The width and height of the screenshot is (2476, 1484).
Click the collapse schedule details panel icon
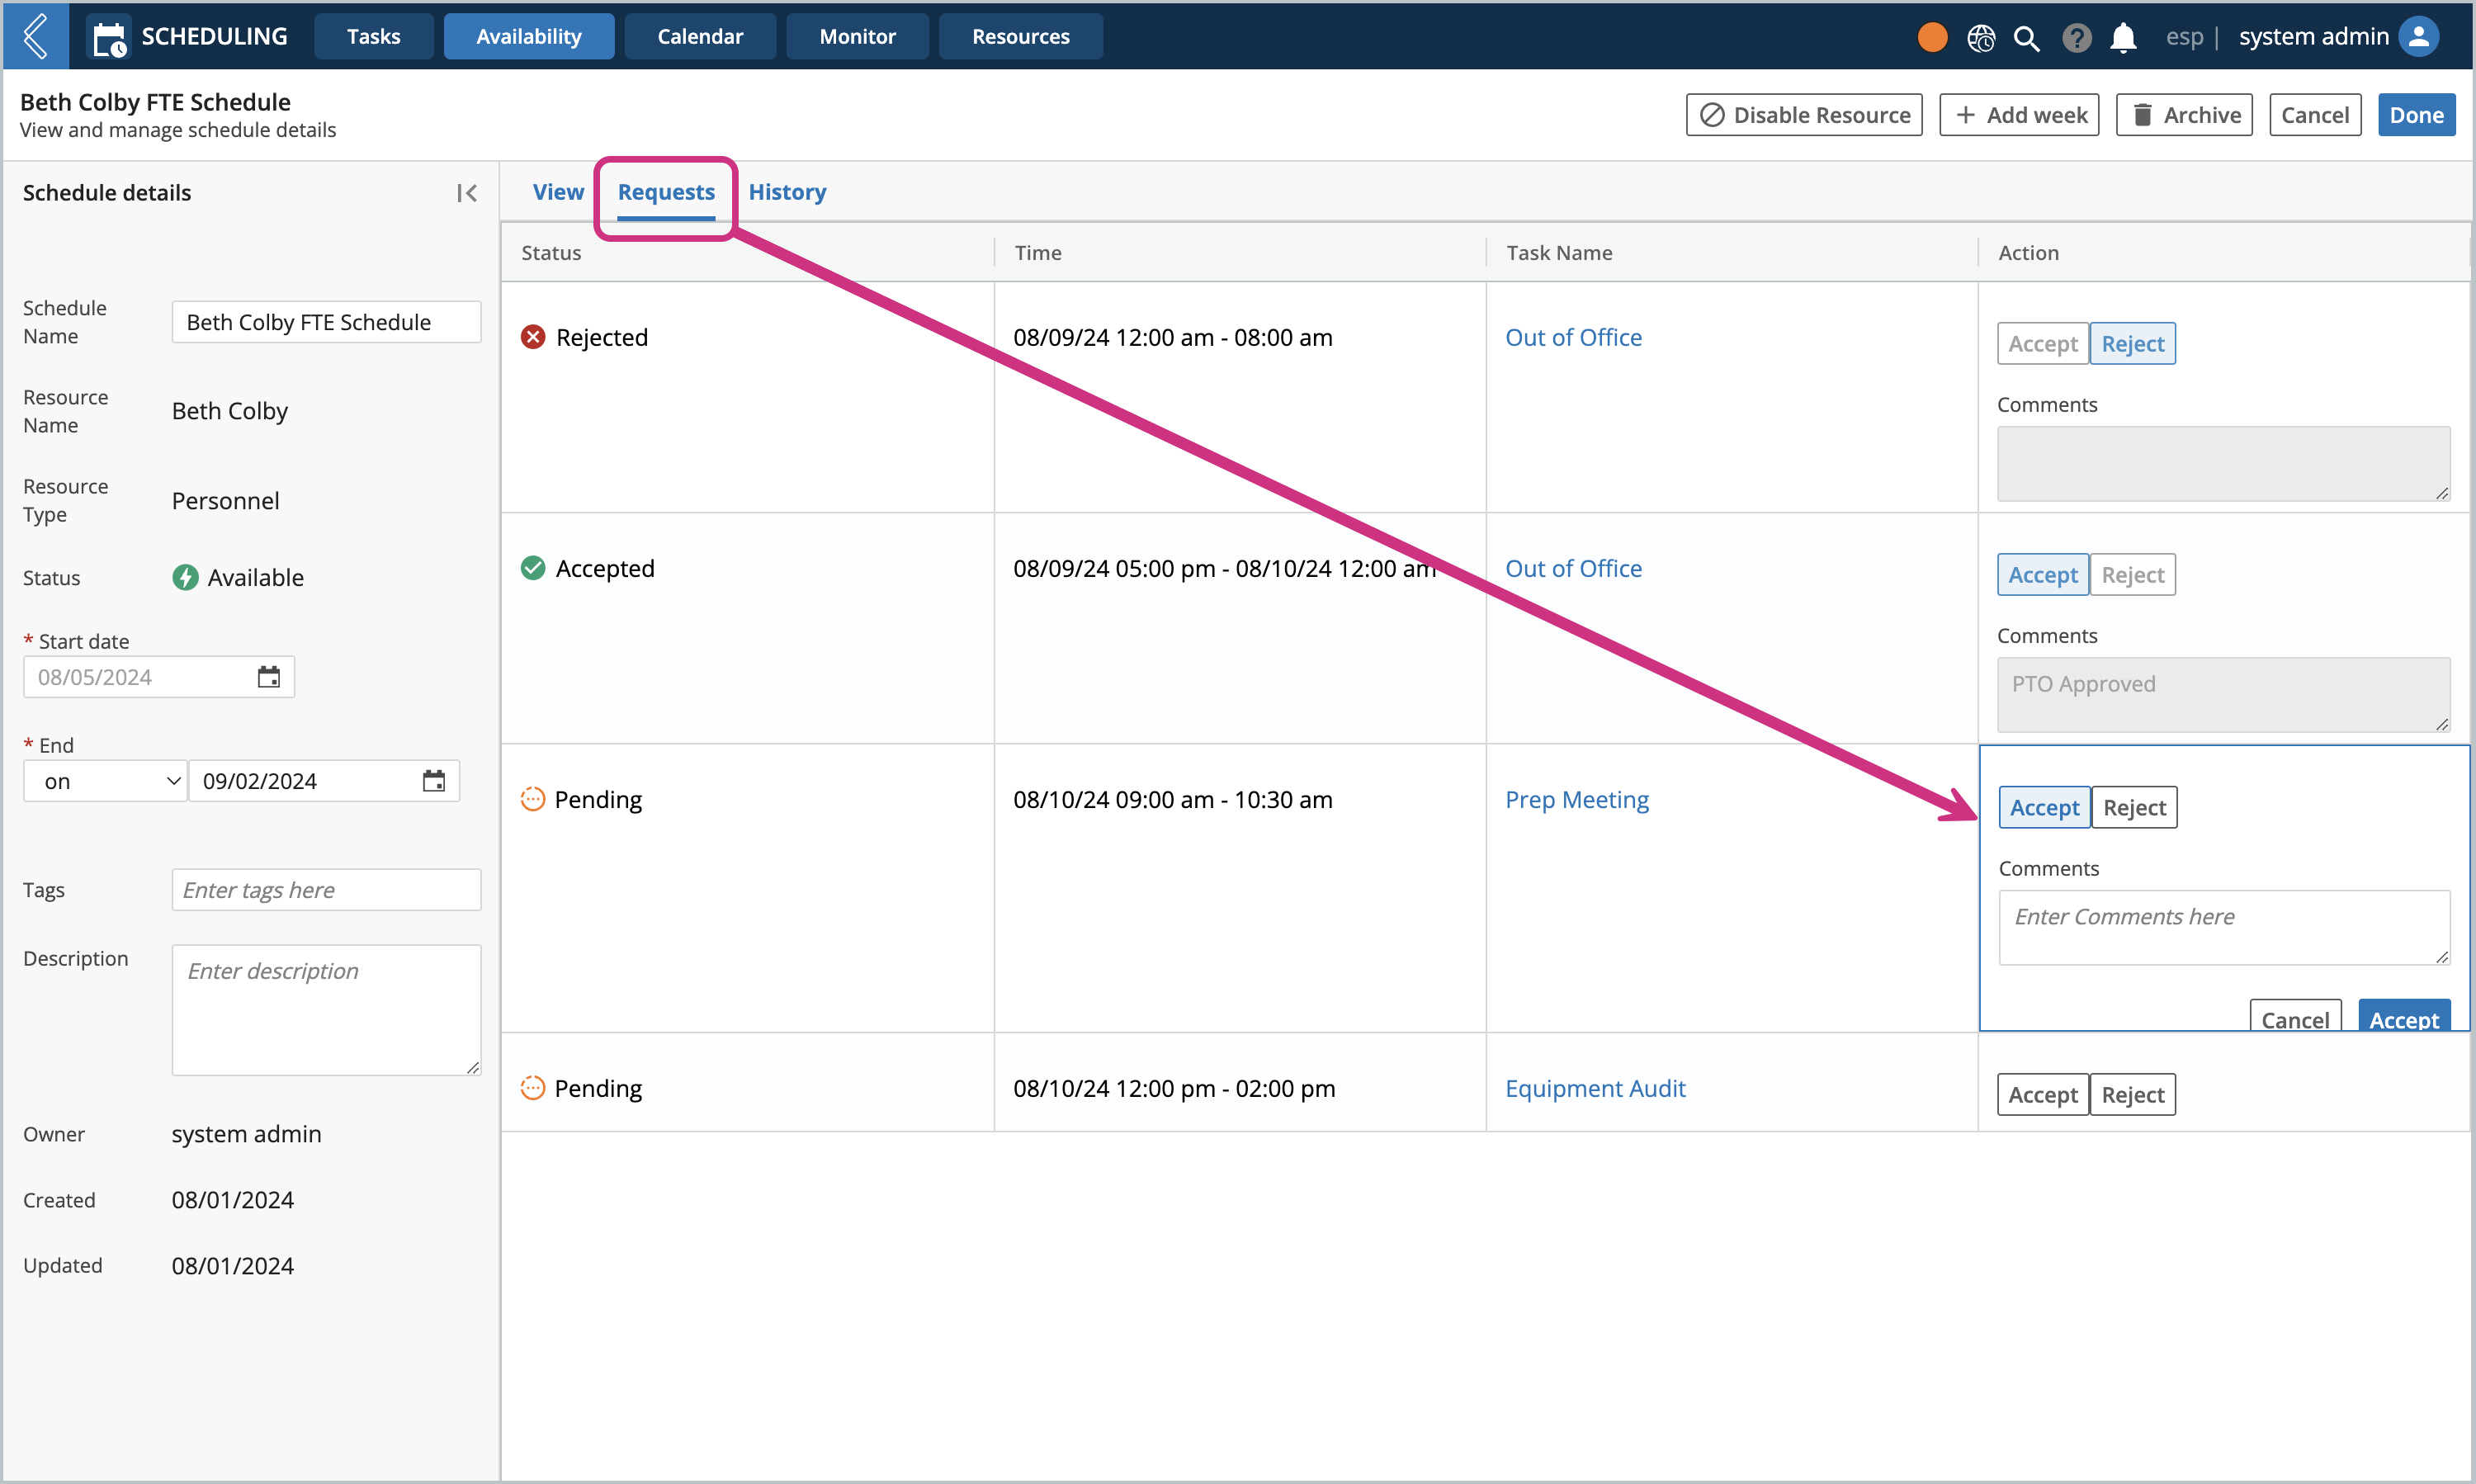(x=468, y=192)
